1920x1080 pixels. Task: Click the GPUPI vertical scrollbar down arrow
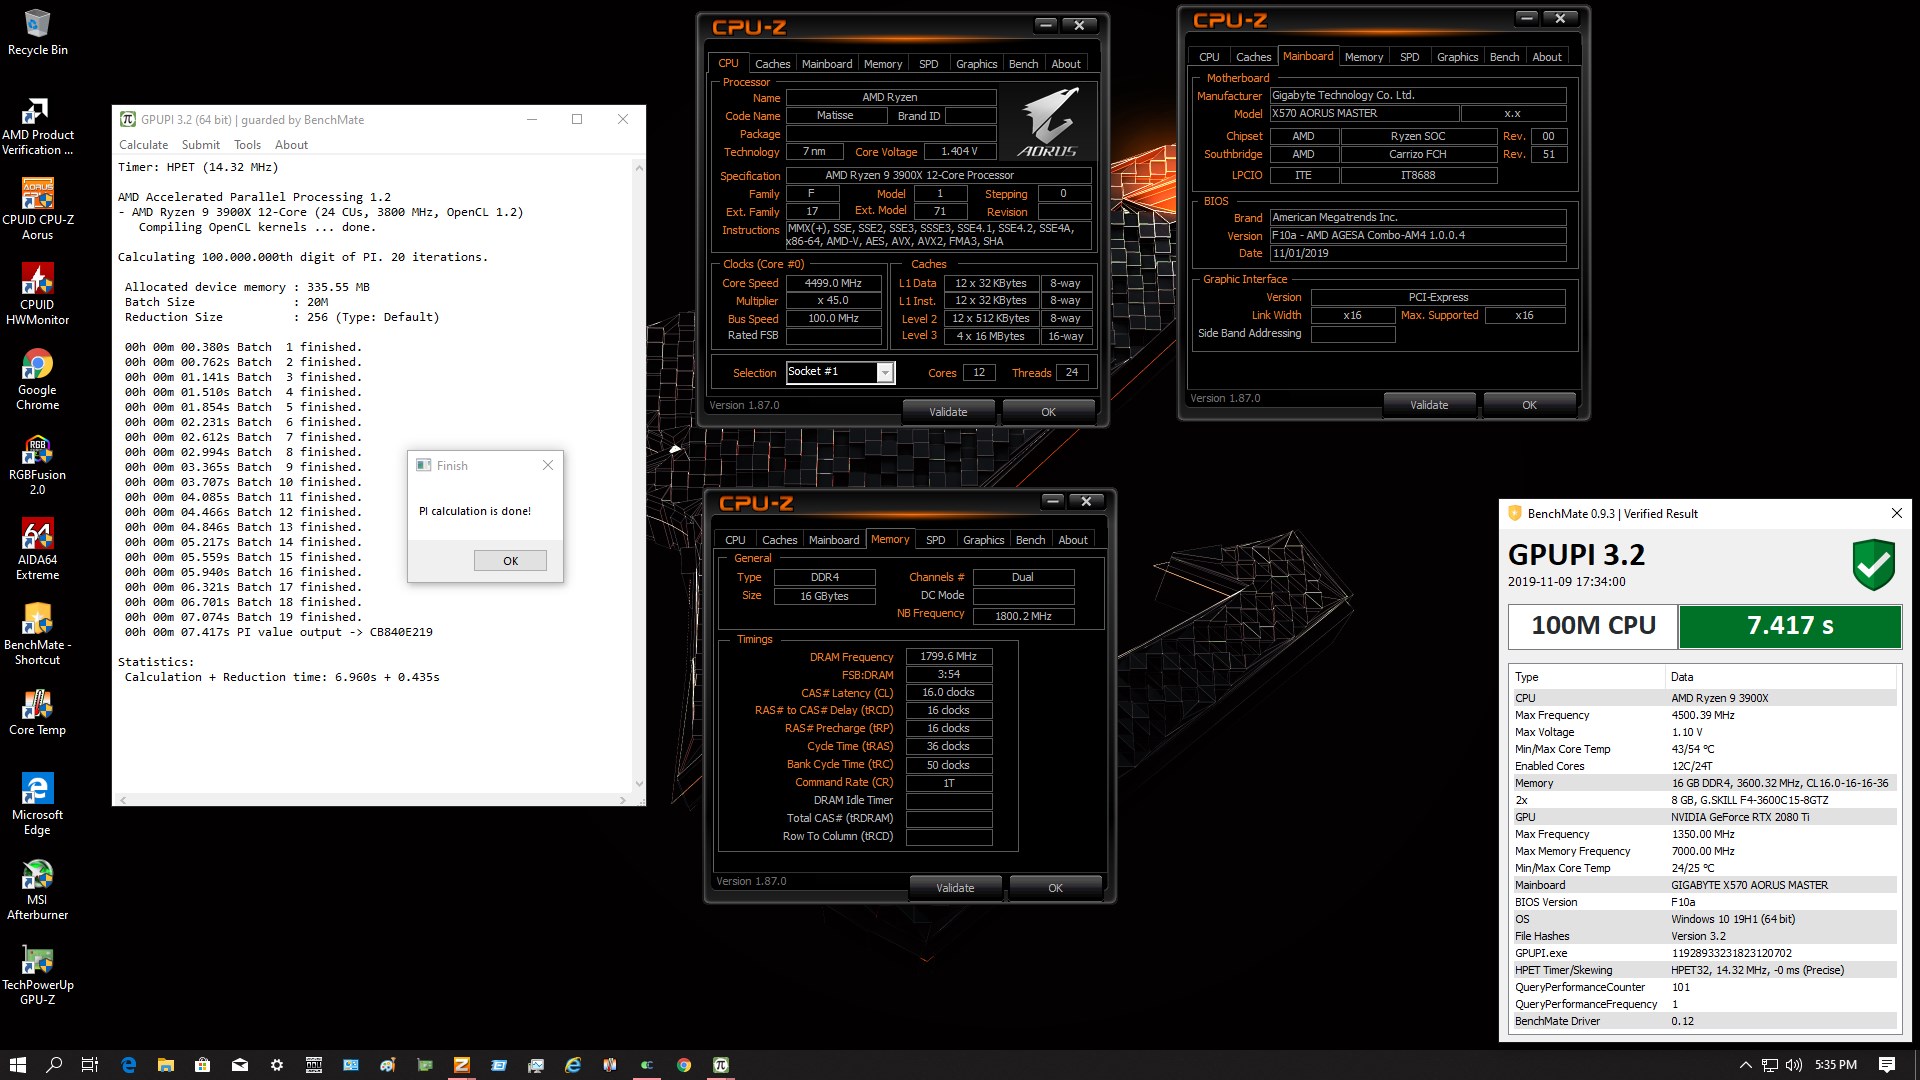pos(639,784)
